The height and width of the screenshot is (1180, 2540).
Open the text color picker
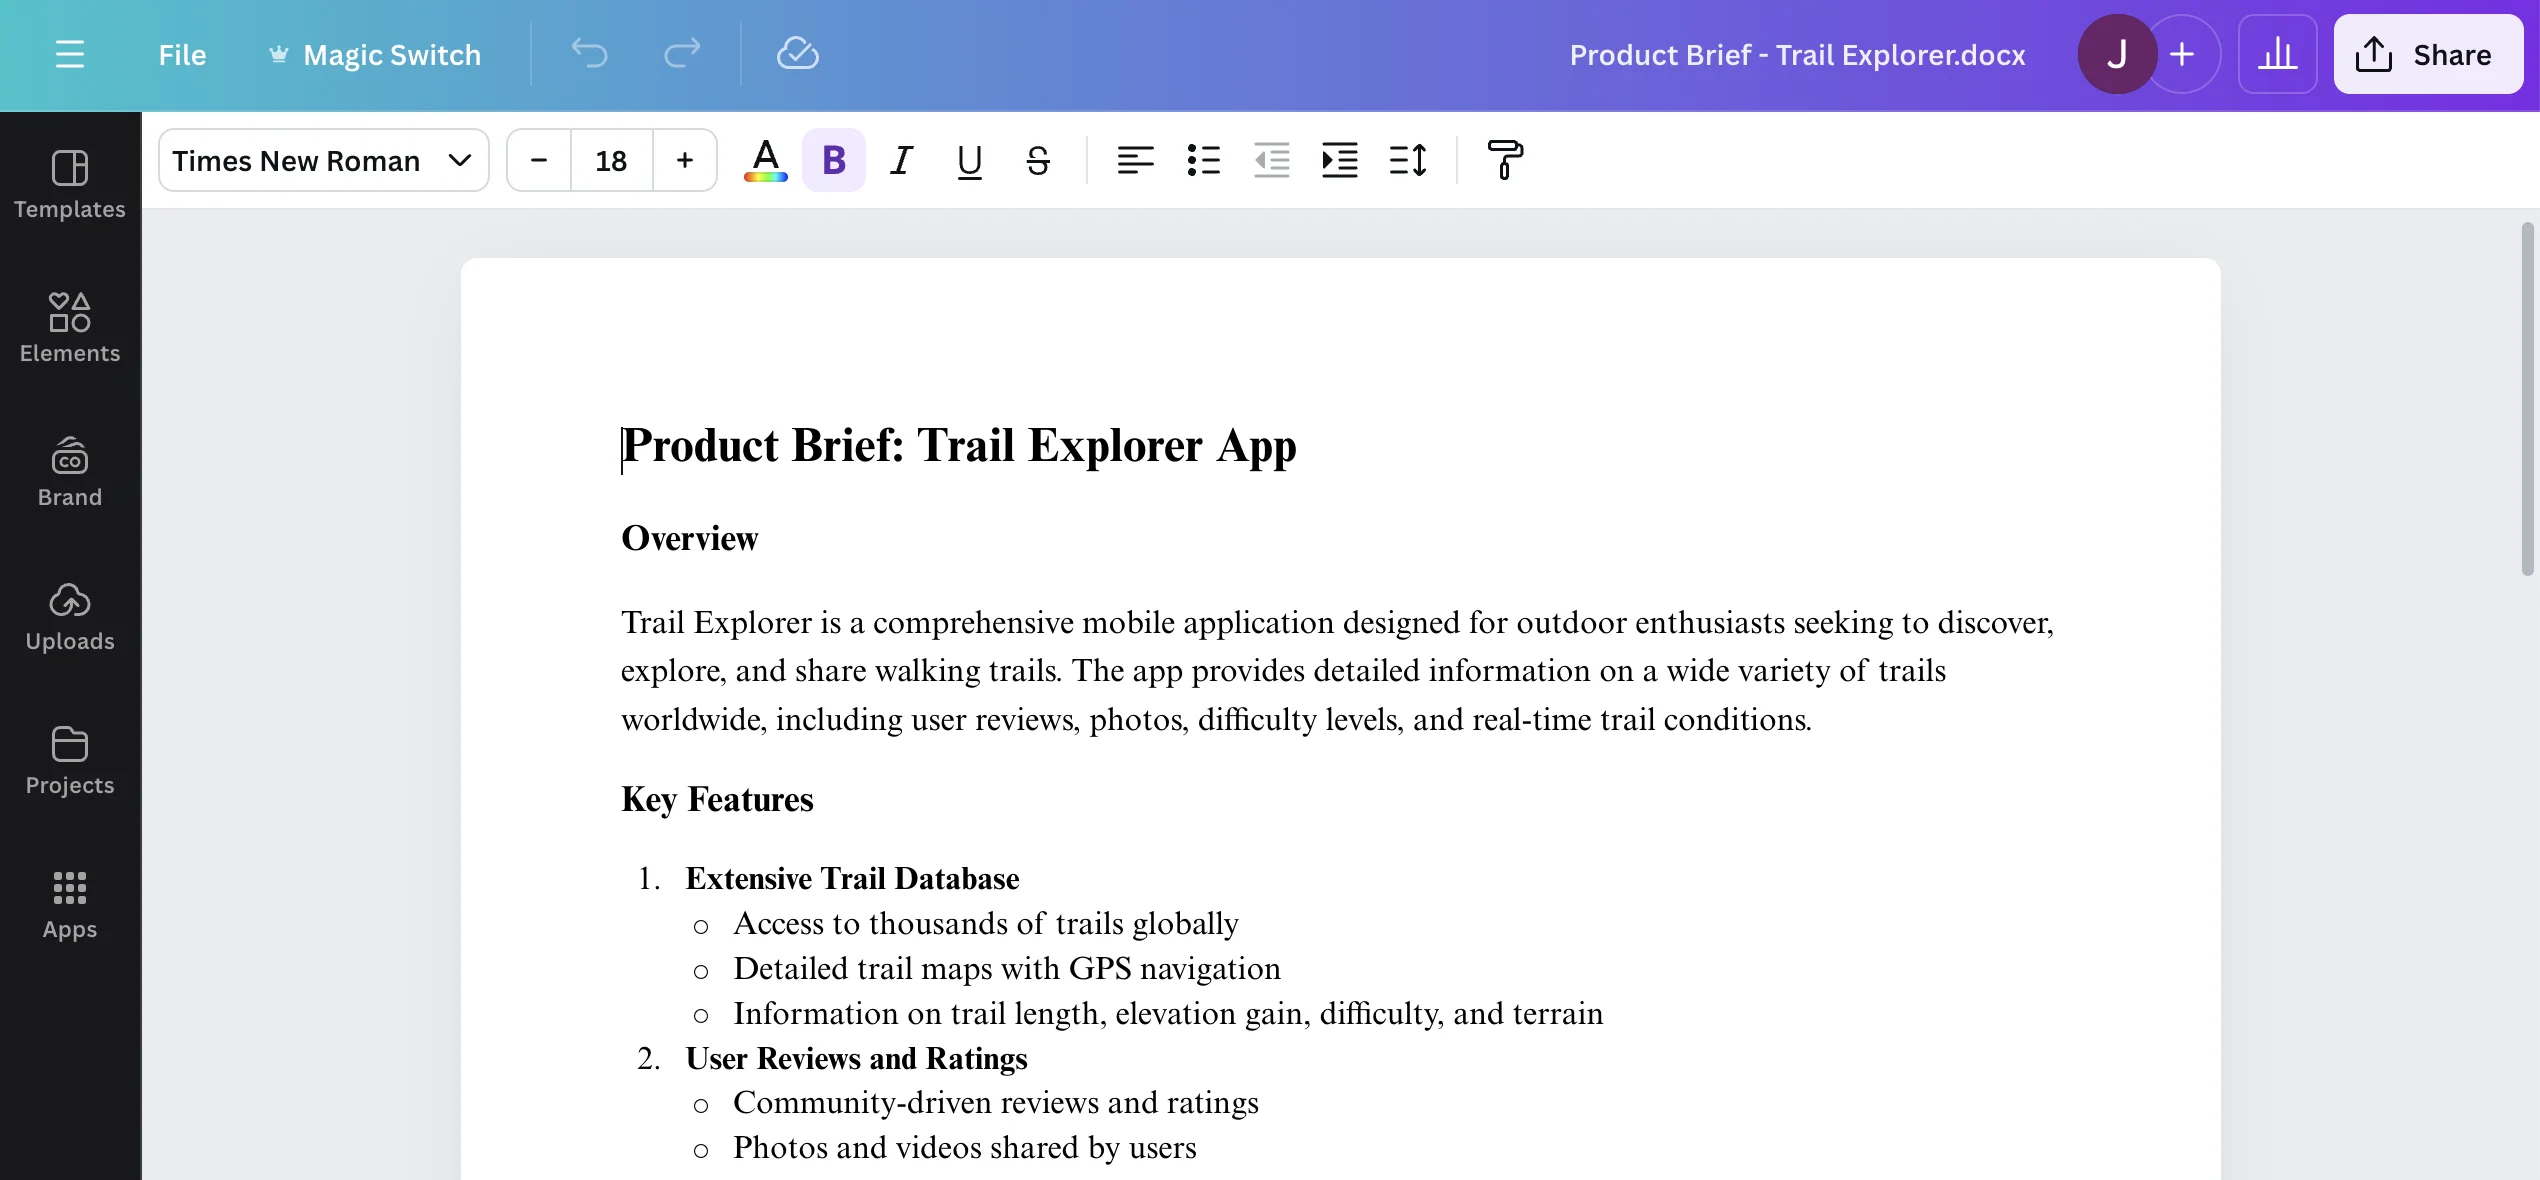click(x=765, y=160)
